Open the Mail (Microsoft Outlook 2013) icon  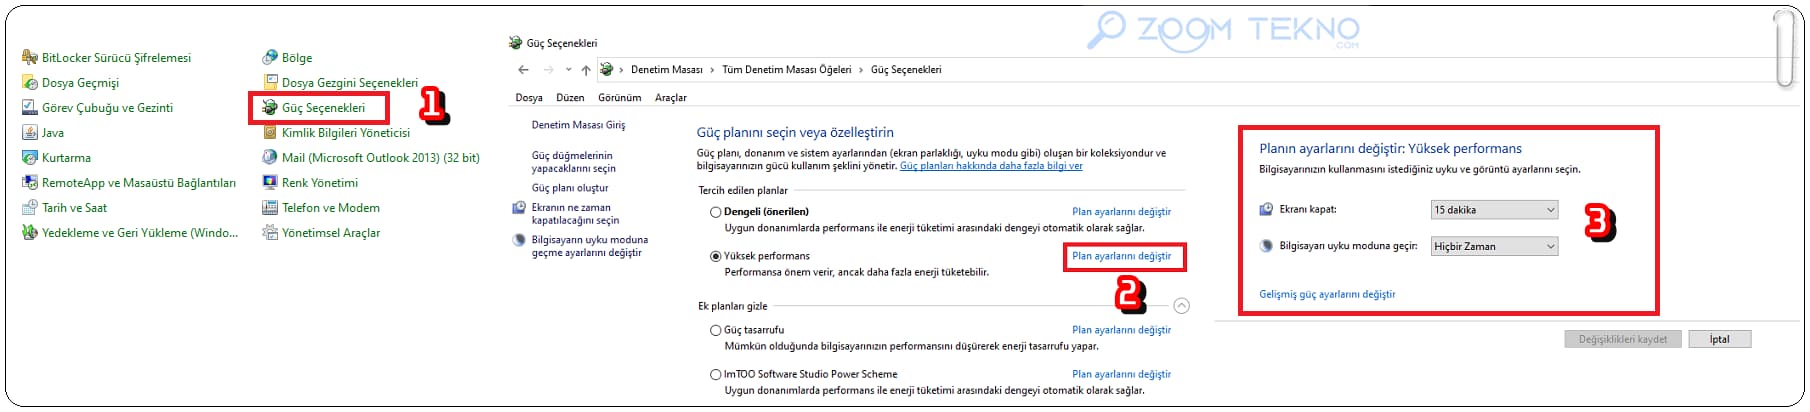(x=270, y=157)
